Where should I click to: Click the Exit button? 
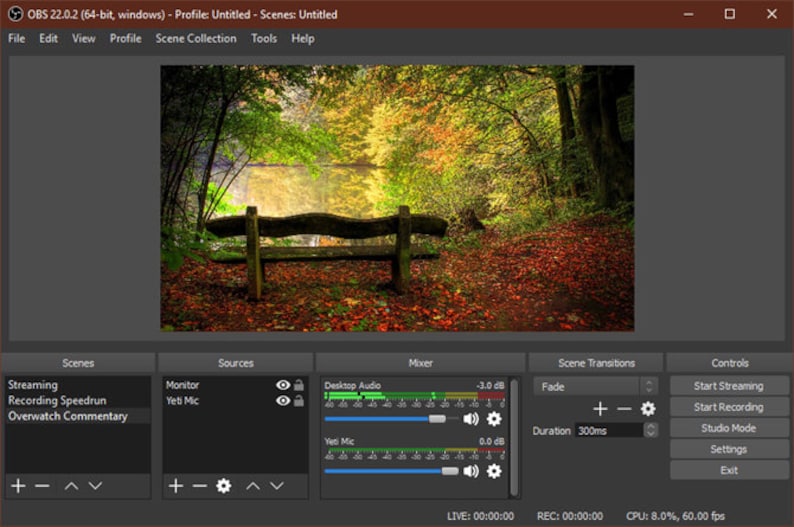[x=729, y=470]
